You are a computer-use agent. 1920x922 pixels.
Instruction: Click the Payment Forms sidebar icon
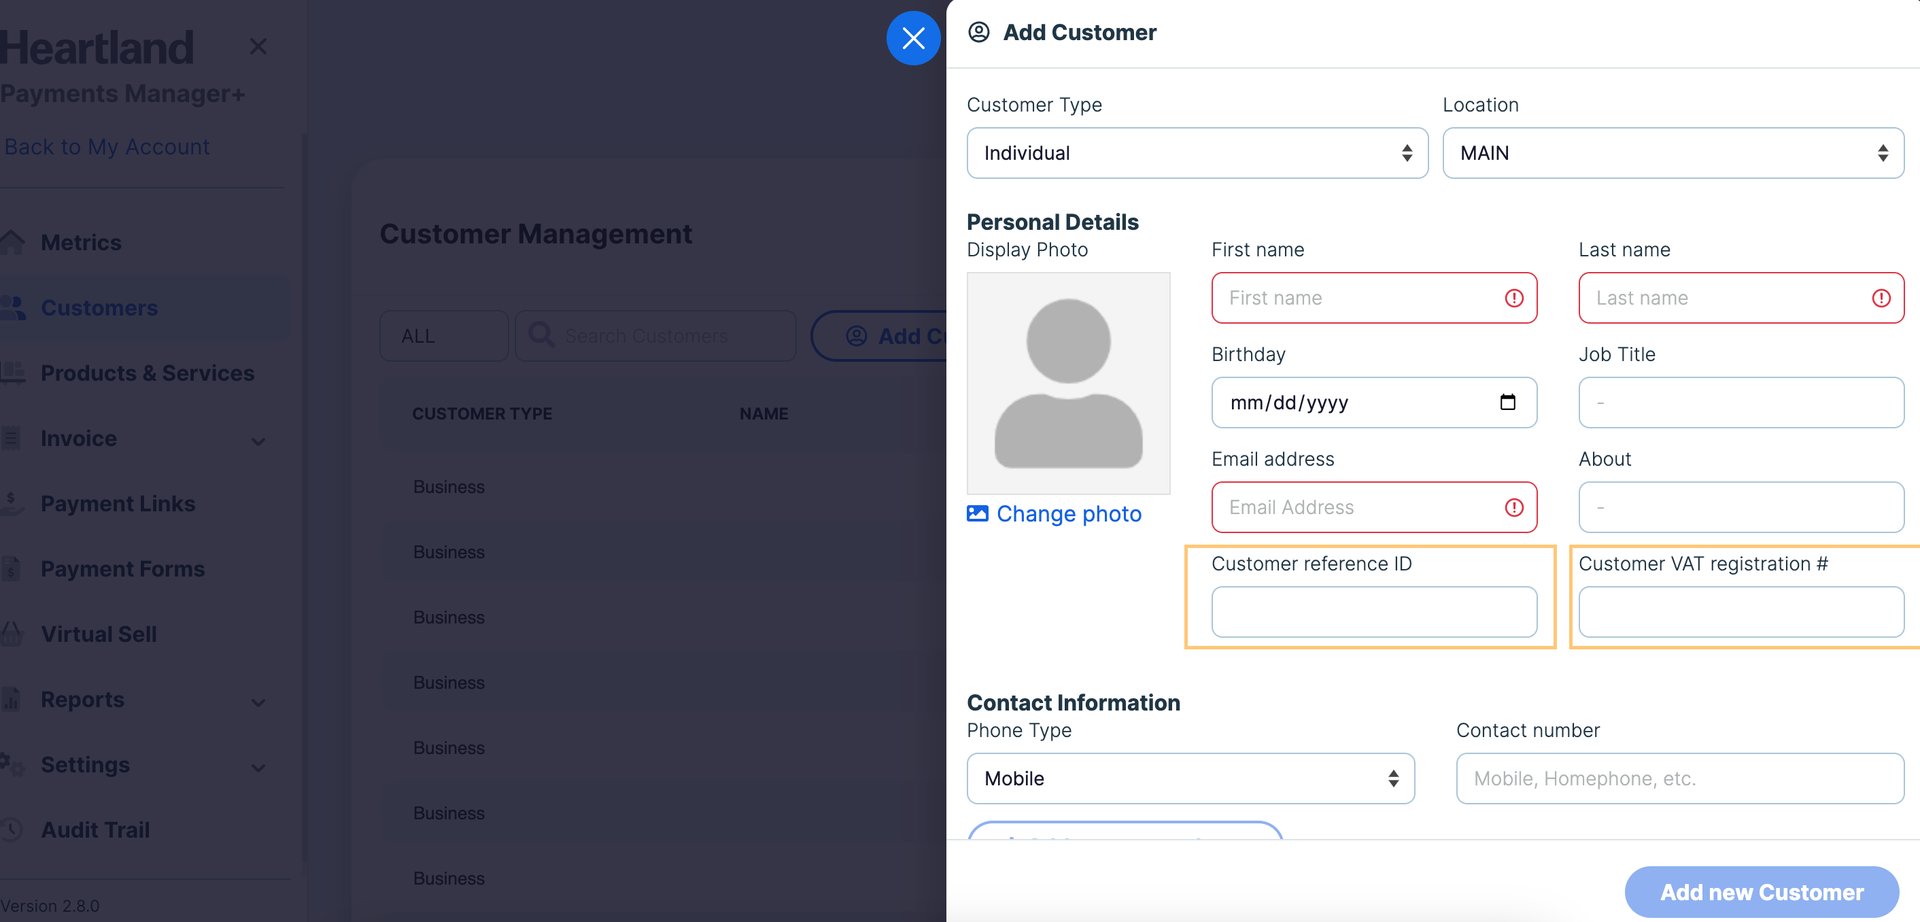10,568
